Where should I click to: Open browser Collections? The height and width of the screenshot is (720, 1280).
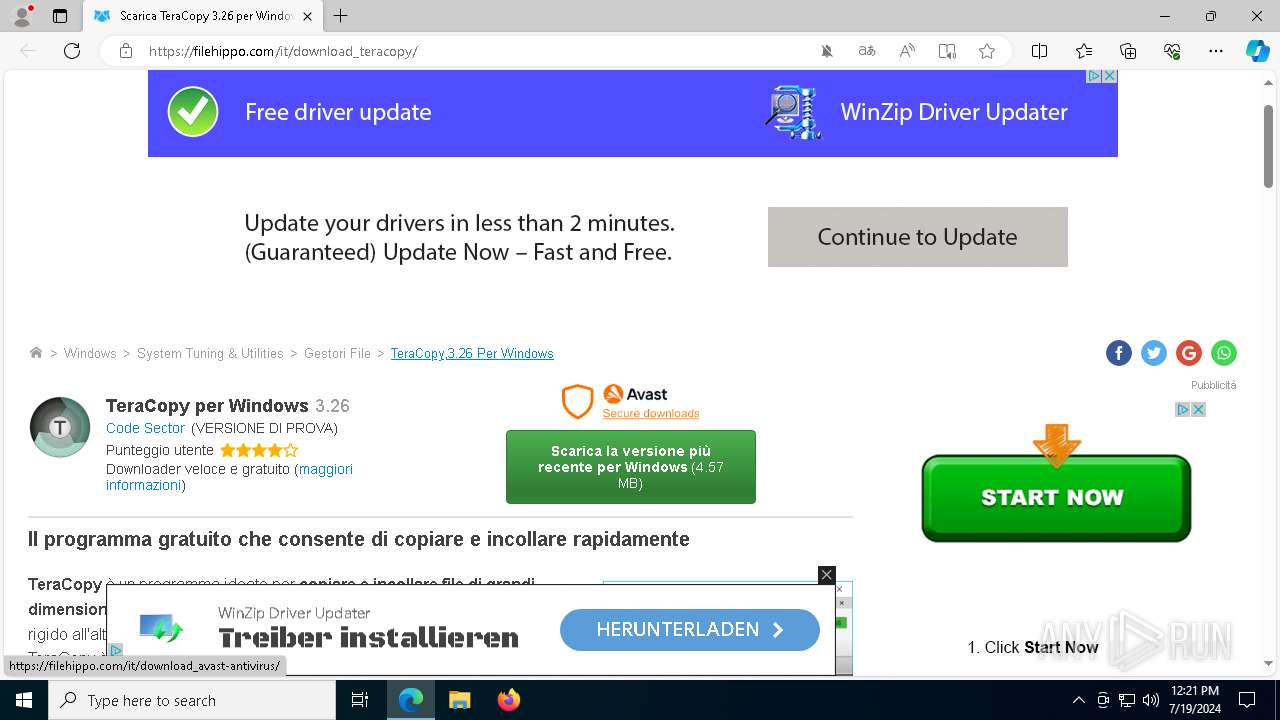[x=1128, y=51]
